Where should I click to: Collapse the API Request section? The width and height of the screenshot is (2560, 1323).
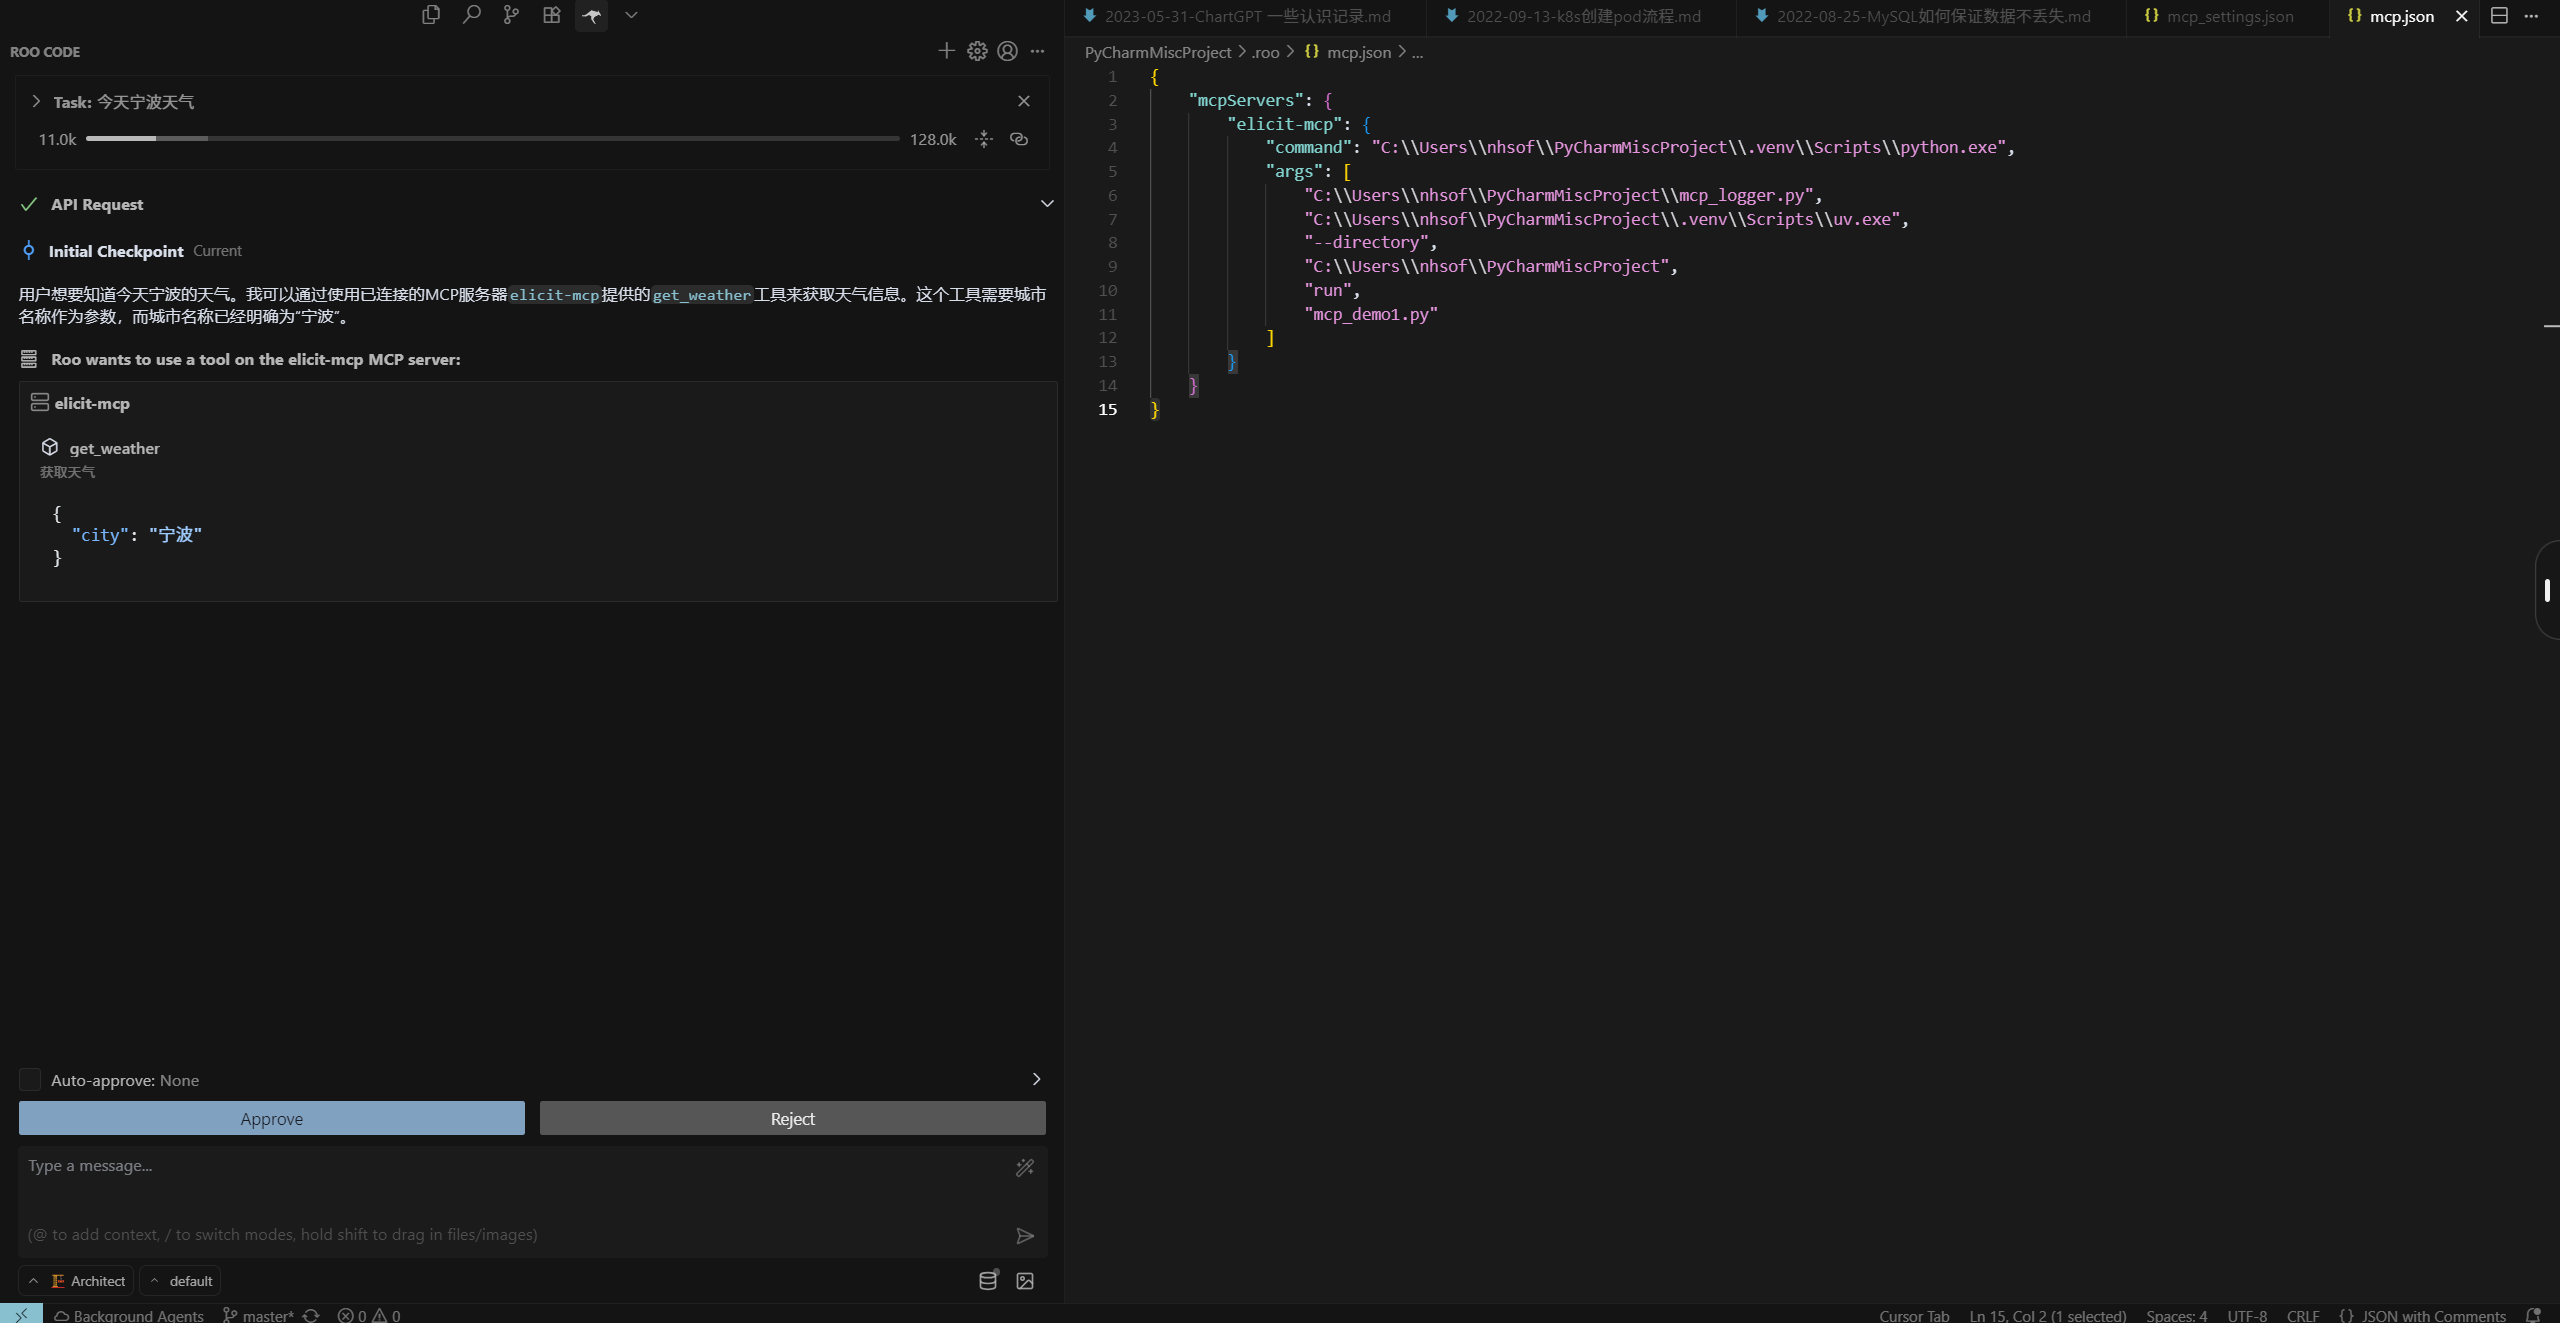(1047, 204)
